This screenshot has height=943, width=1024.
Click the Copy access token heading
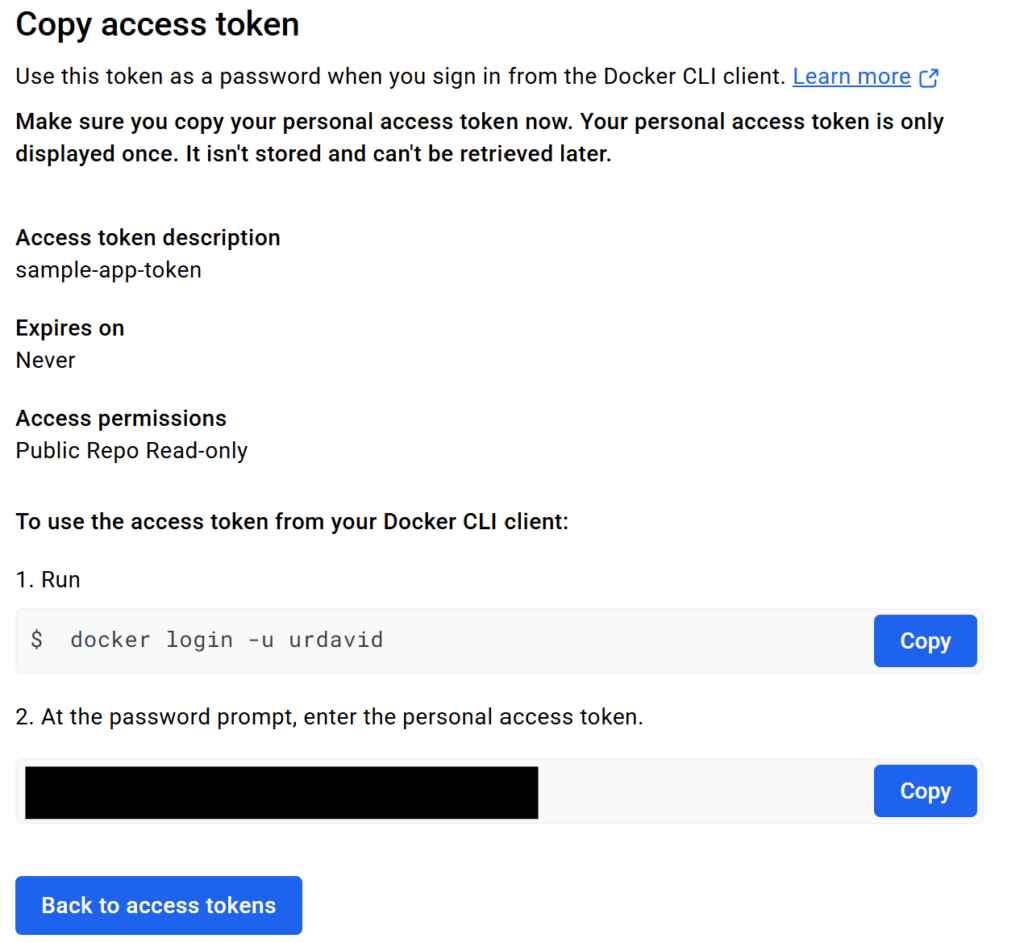tap(157, 25)
